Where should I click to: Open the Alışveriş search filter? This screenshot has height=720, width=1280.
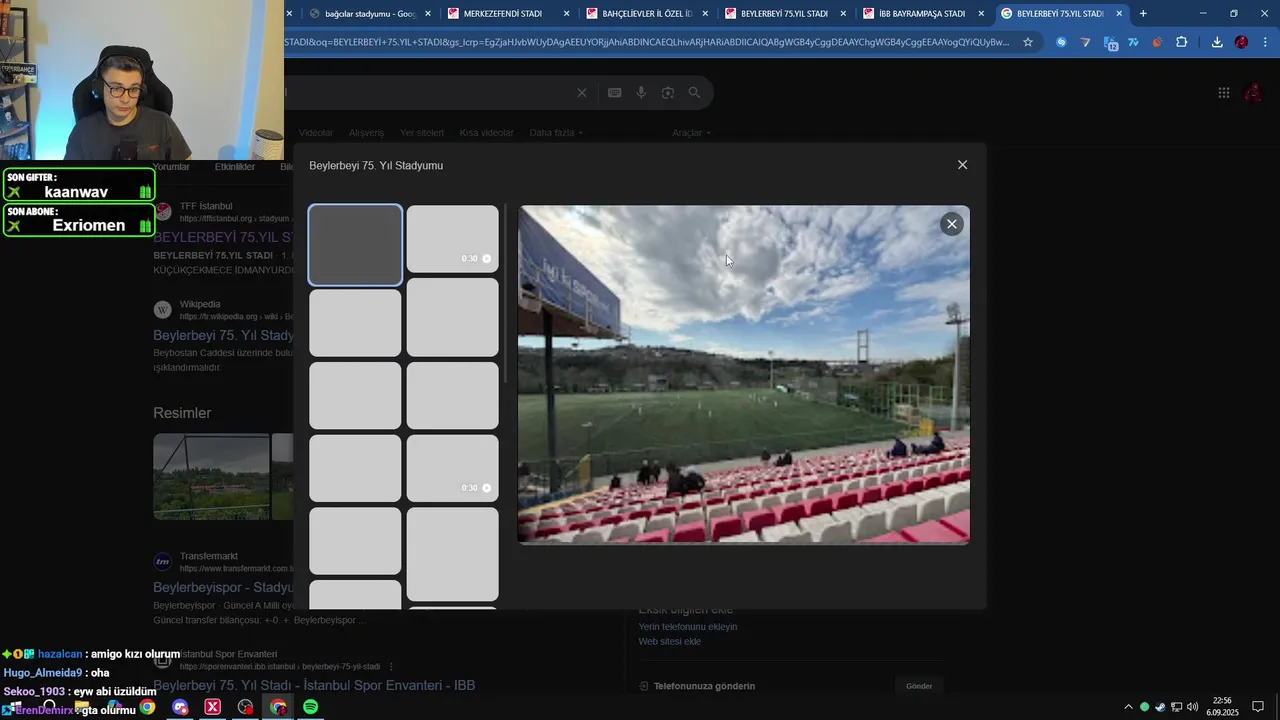click(x=366, y=133)
